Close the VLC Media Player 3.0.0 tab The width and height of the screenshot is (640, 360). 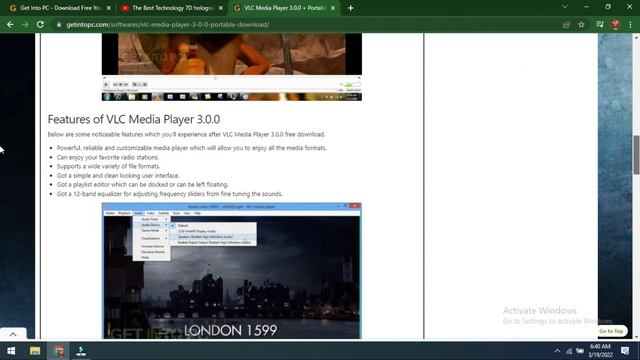[x=333, y=8]
